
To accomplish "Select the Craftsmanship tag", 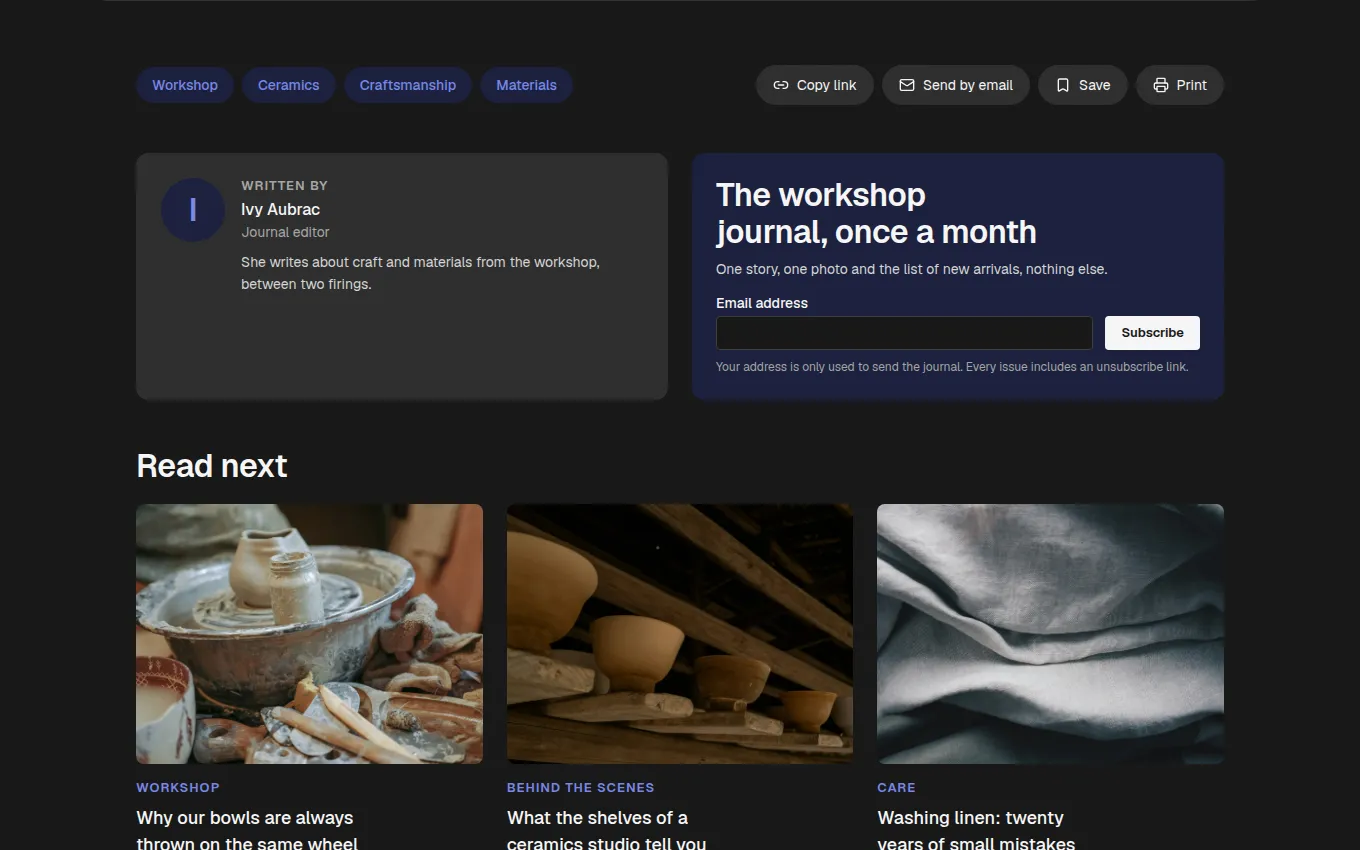I will pyautogui.click(x=408, y=85).
